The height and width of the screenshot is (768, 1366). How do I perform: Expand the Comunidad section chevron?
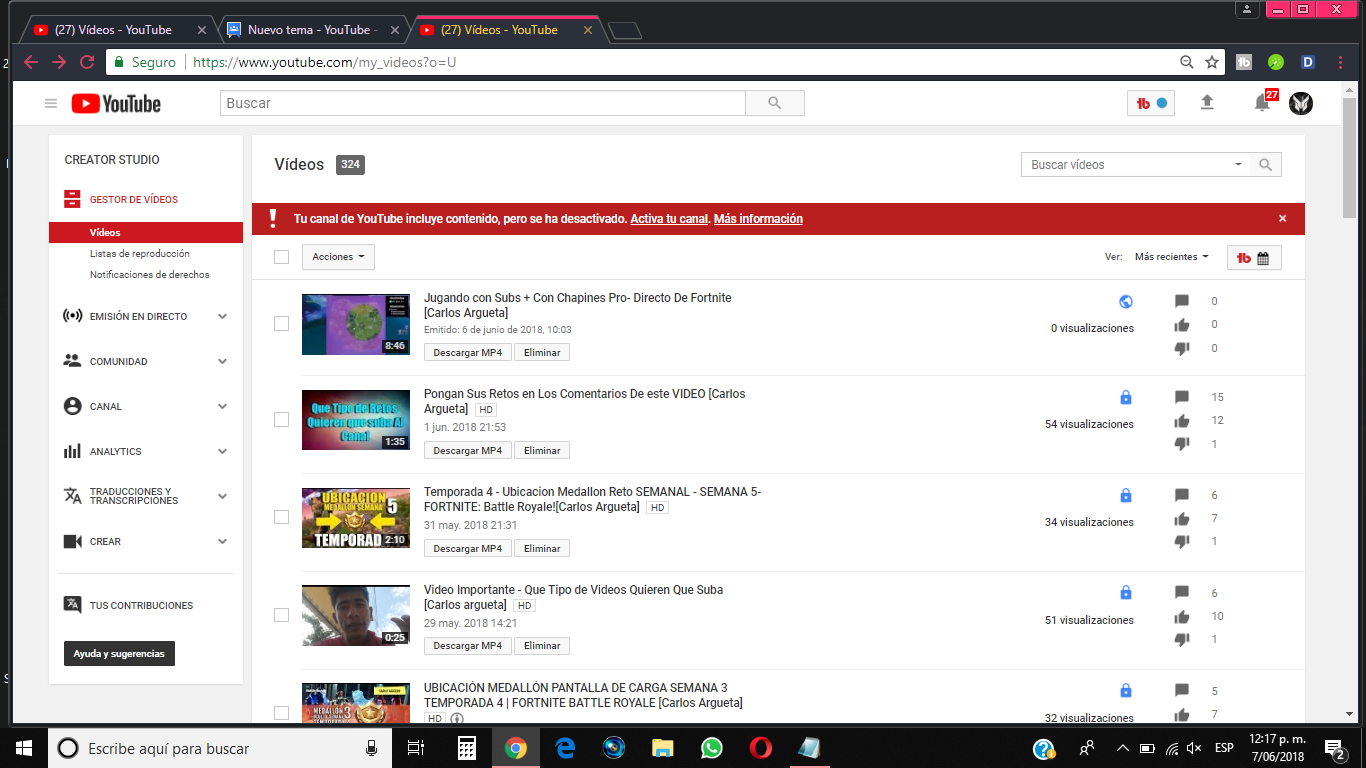222,361
